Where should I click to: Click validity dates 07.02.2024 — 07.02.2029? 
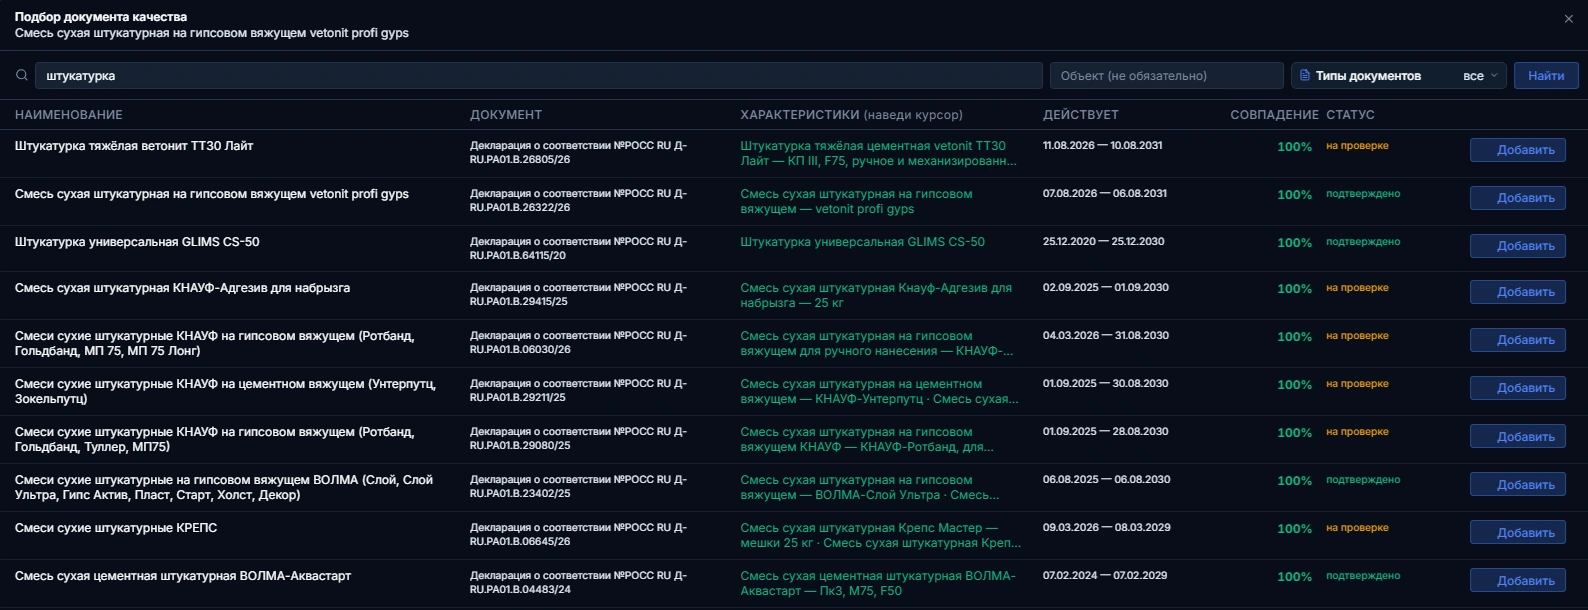(1105, 576)
